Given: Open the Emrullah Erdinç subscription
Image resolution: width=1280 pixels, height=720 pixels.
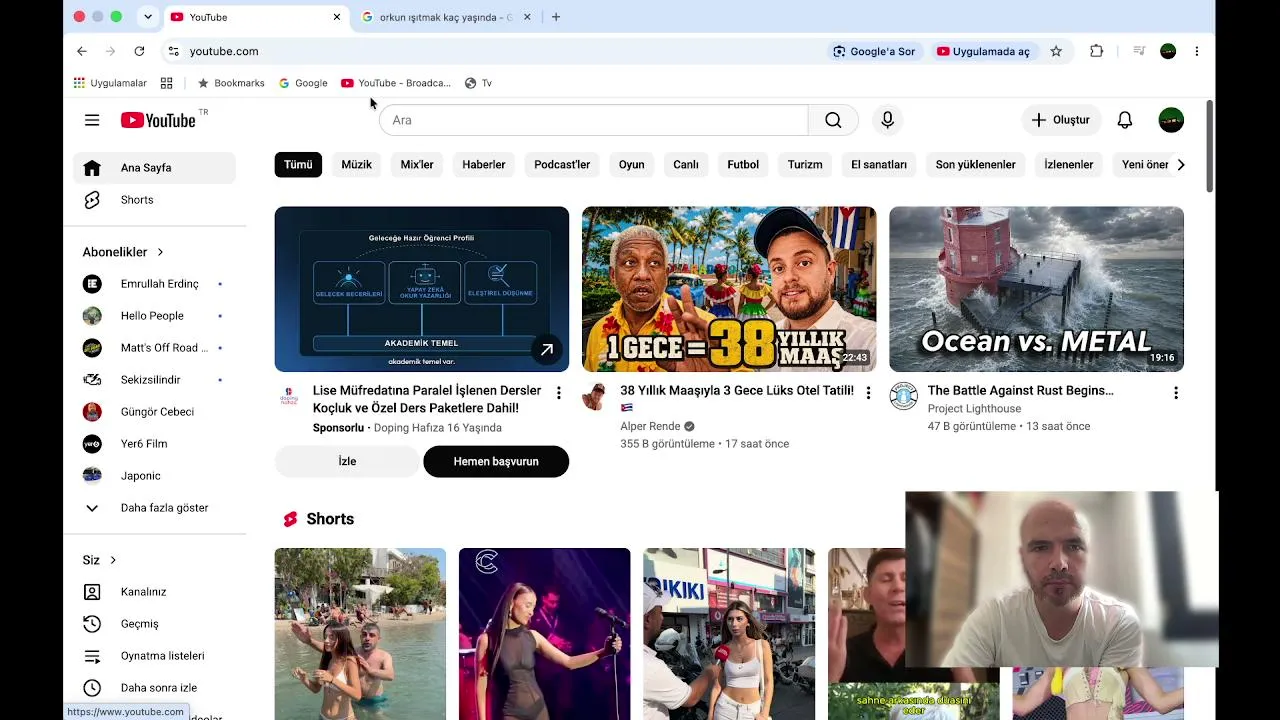Looking at the screenshot, I should [x=154, y=284].
